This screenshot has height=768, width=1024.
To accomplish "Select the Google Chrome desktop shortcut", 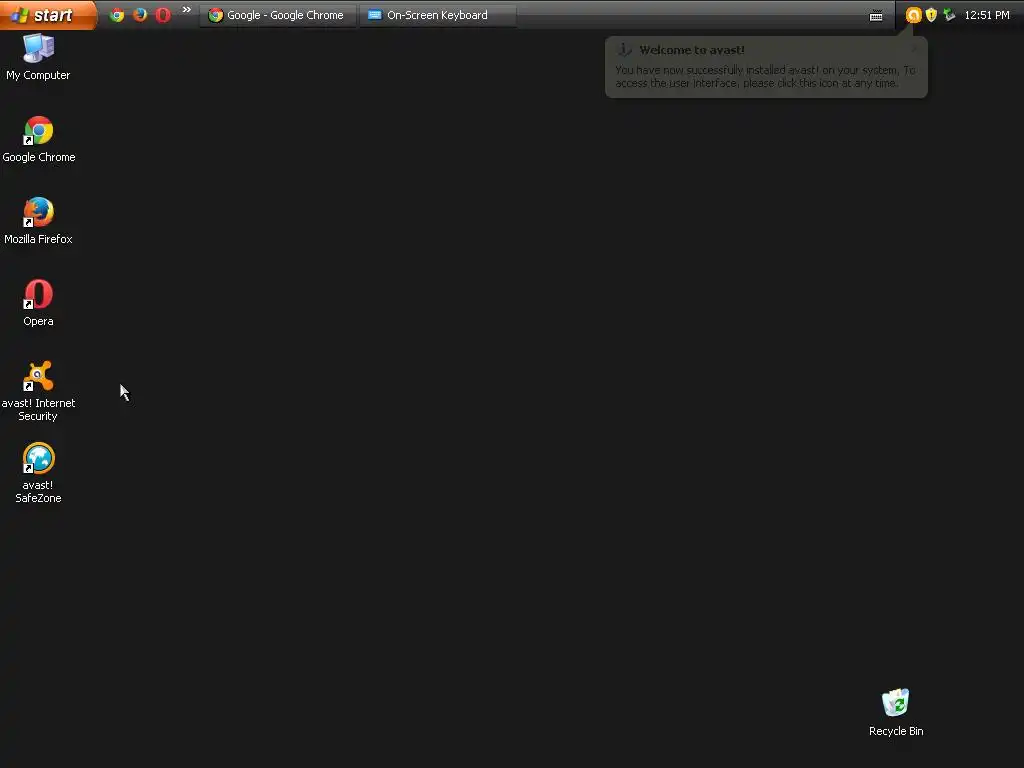I will pyautogui.click(x=39, y=139).
